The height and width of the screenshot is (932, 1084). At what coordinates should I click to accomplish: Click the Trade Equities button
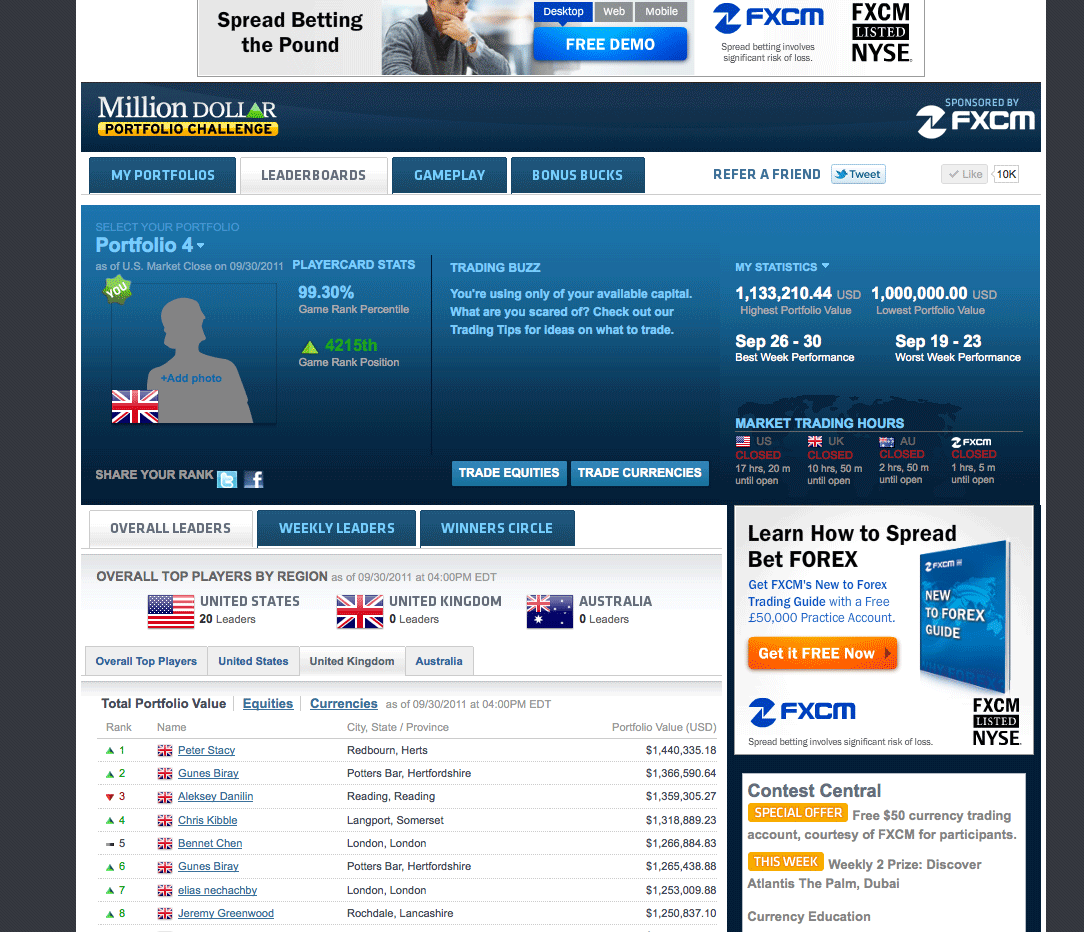pos(510,473)
